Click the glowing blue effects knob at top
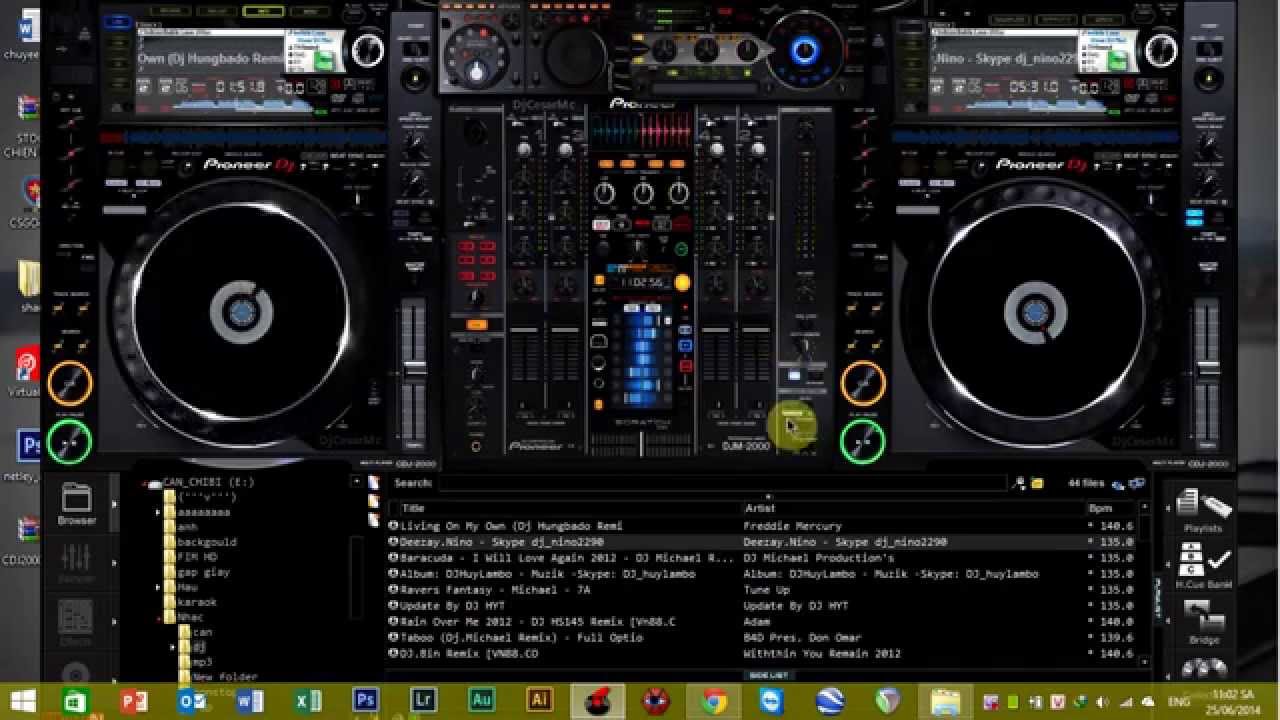1280x720 pixels. click(x=804, y=49)
